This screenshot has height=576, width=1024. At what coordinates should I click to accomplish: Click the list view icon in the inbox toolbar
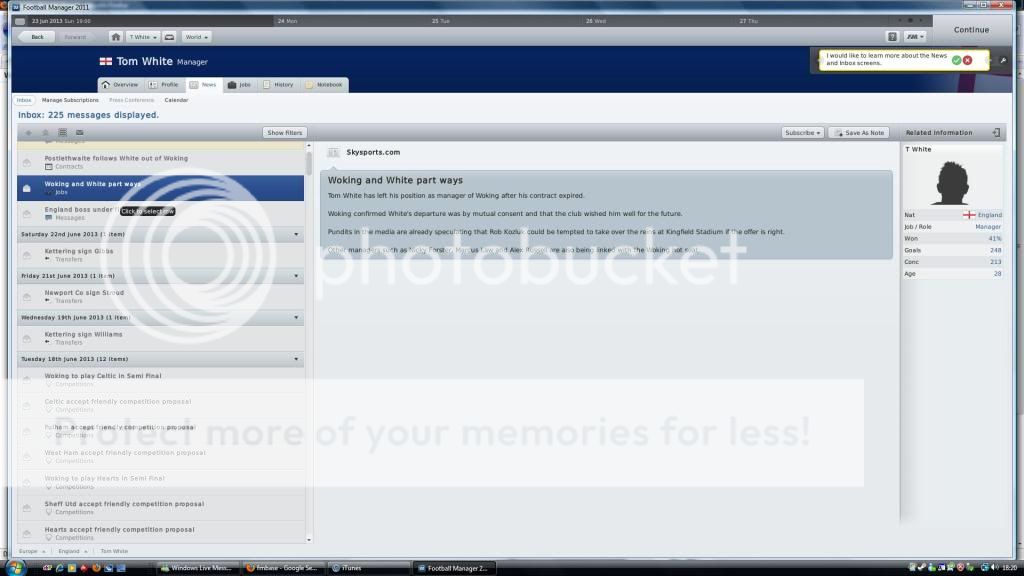point(63,133)
